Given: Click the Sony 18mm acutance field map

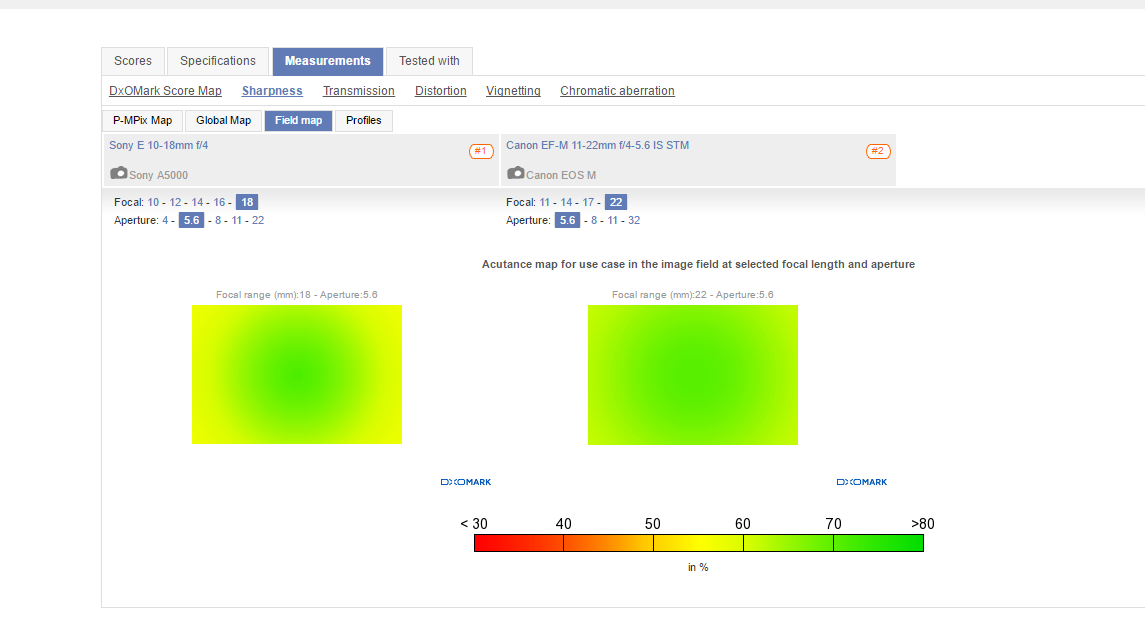Looking at the screenshot, I should pyautogui.click(x=296, y=374).
